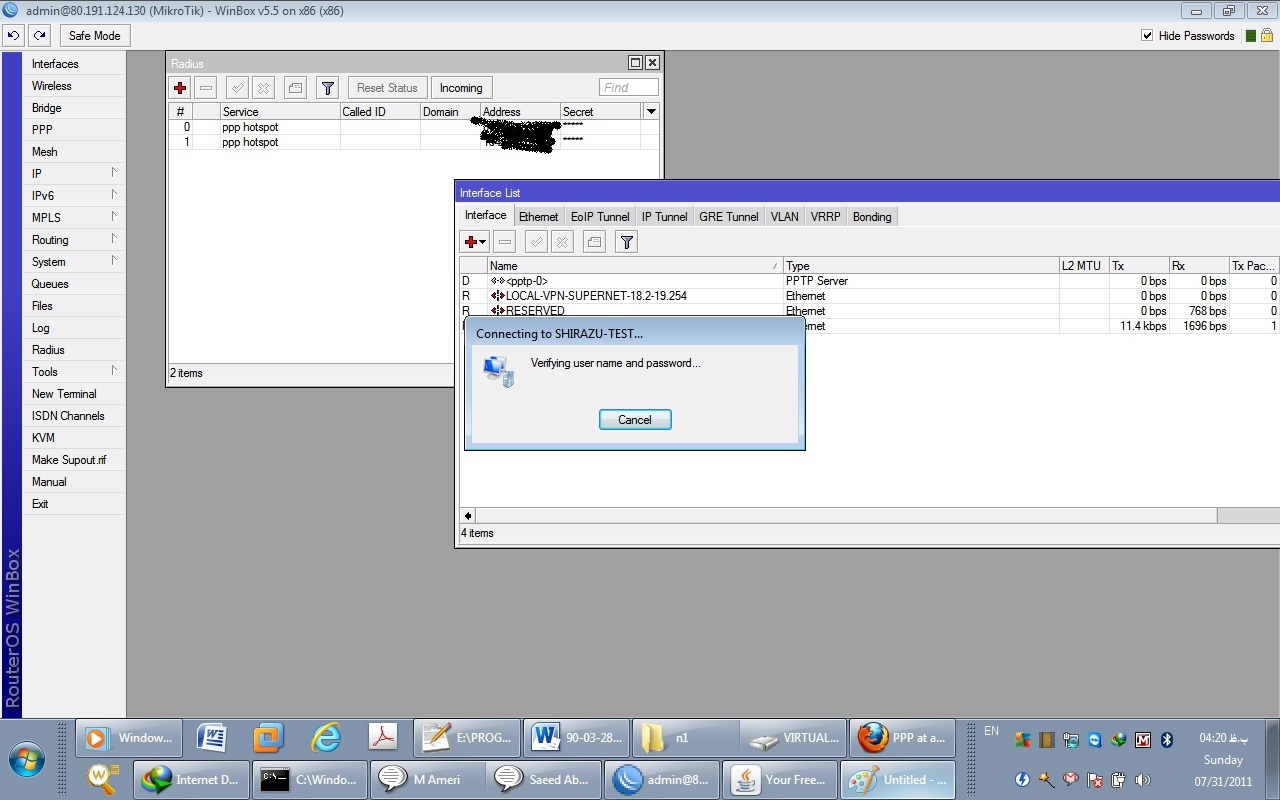
Task: Select the <pptp-0> interface row
Action: (x=868, y=281)
